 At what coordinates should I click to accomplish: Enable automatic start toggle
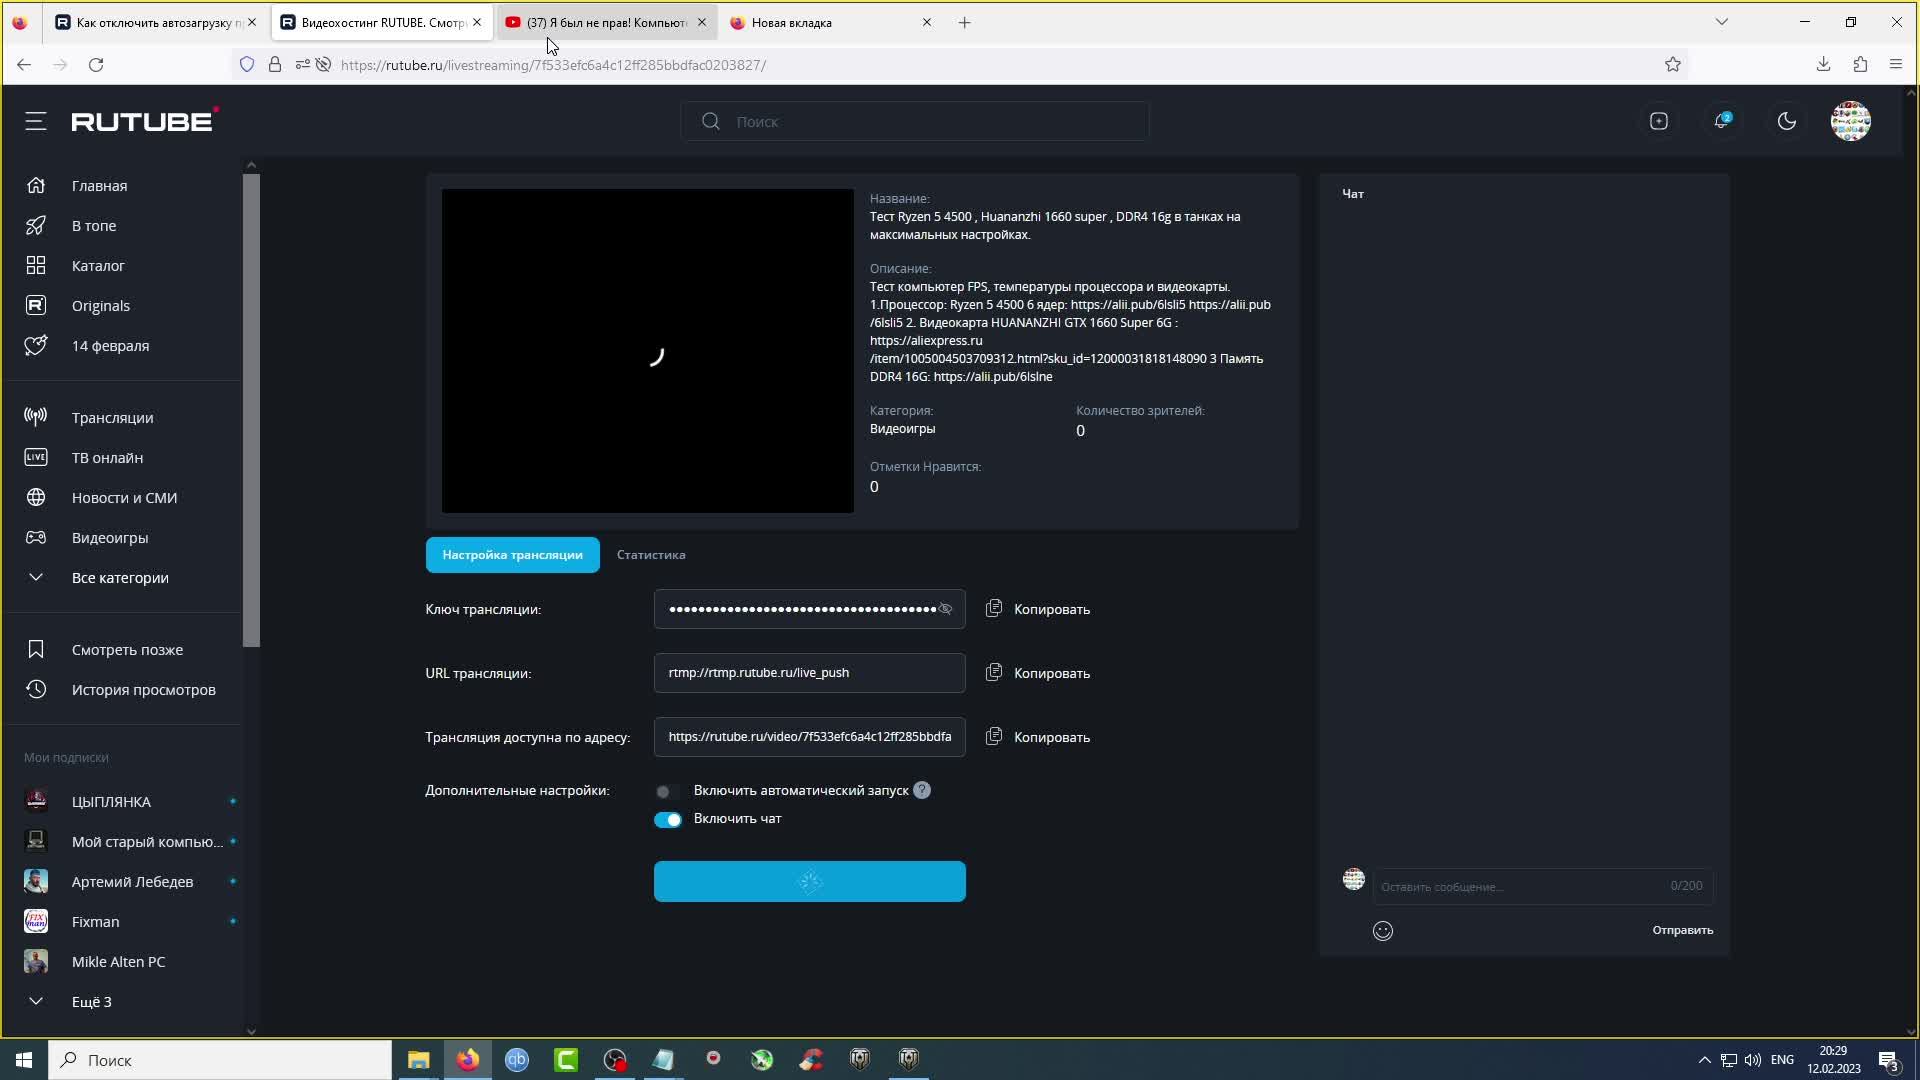pos(667,791)
